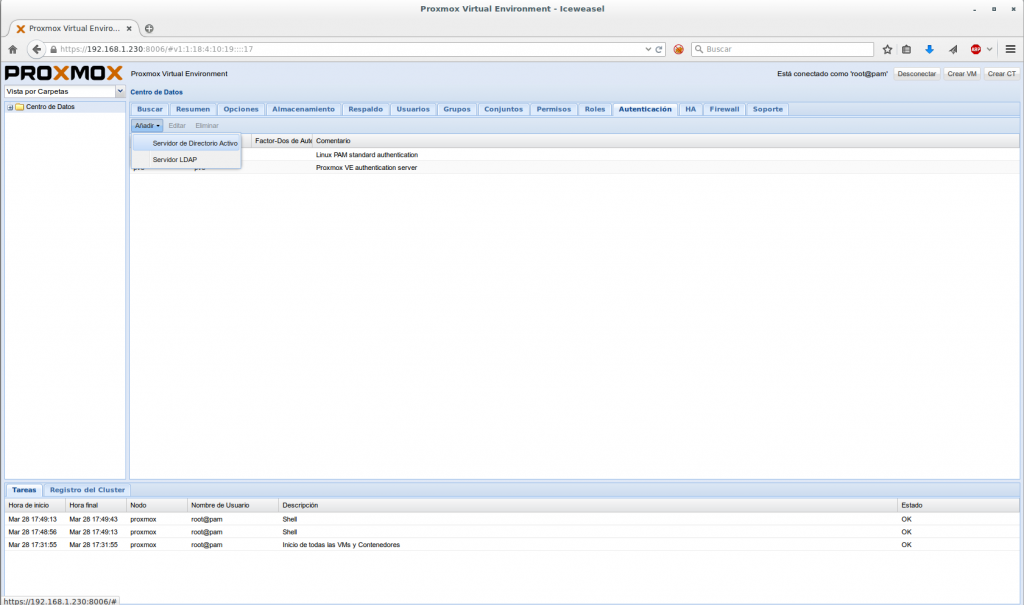Open the downloads arrow icon
The height and width of the screenshot is (605, 1024).
pyautogui.click(x=929, y=49)
